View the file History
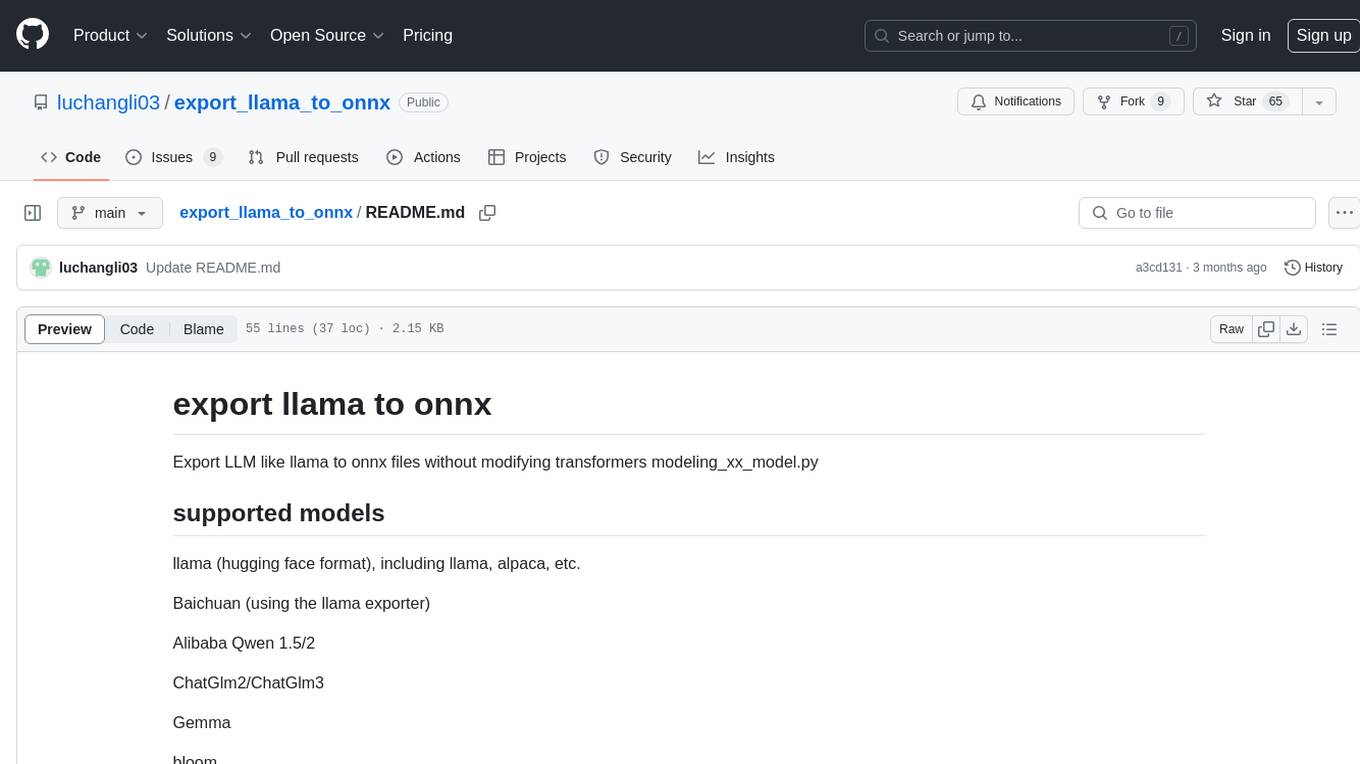 pos(1313,268)
